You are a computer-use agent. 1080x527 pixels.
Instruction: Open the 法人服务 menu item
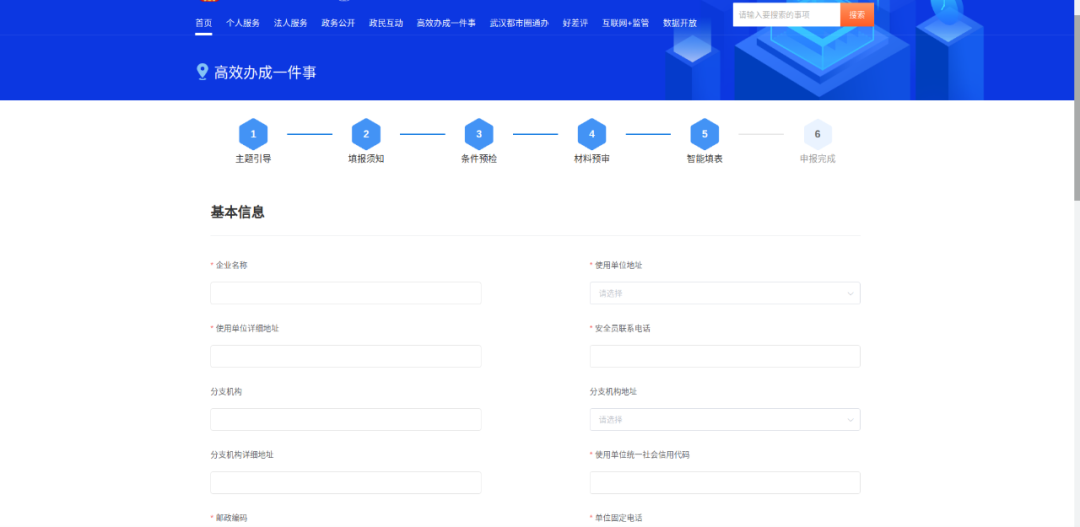coord(291,23)
